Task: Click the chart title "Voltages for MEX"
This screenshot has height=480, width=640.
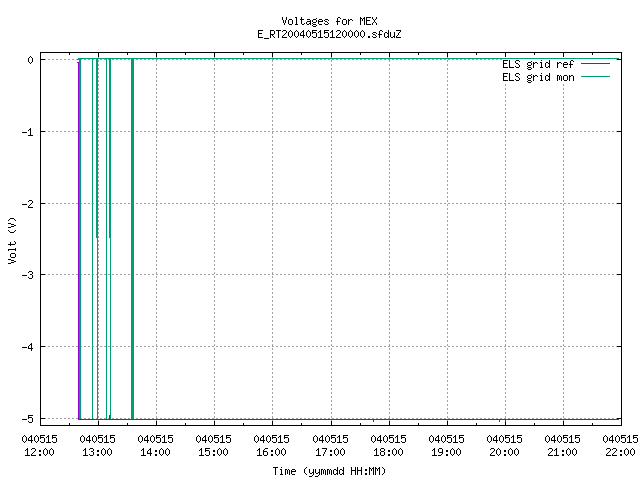Action: click(x=329, y=21)
